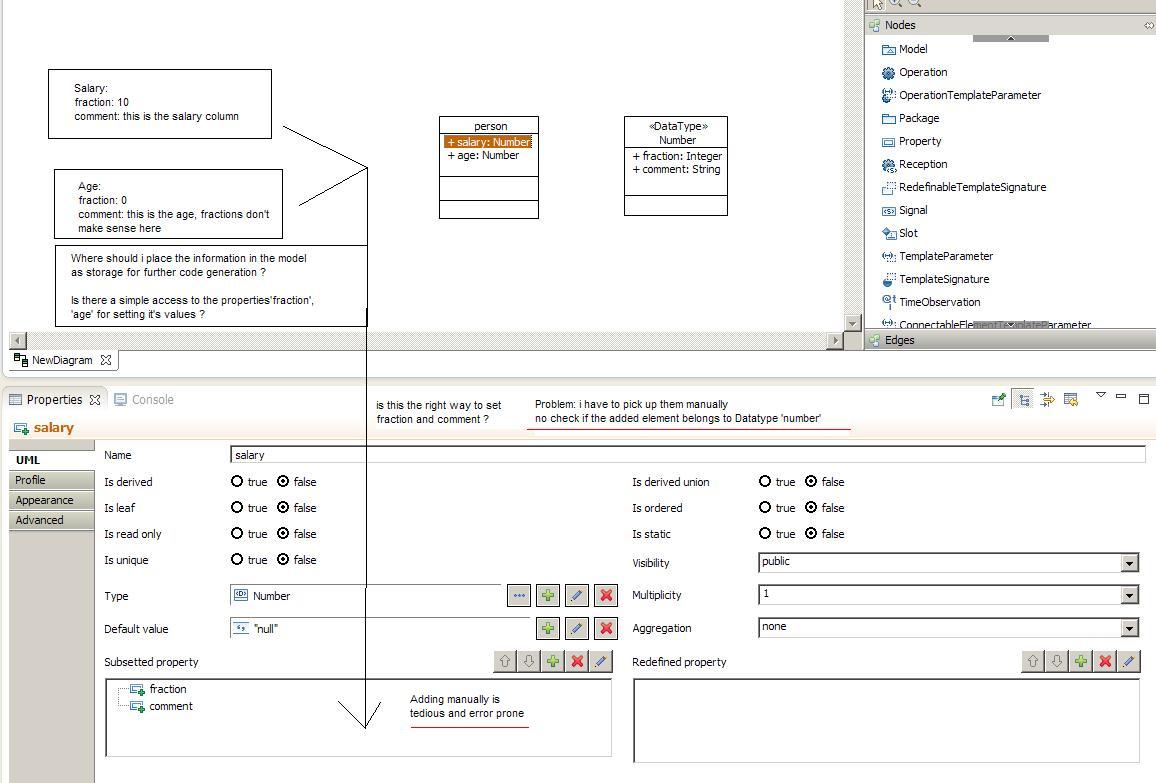Remove the selected Subsetted property
This screenshot has height=783, width=1156.
577,661
